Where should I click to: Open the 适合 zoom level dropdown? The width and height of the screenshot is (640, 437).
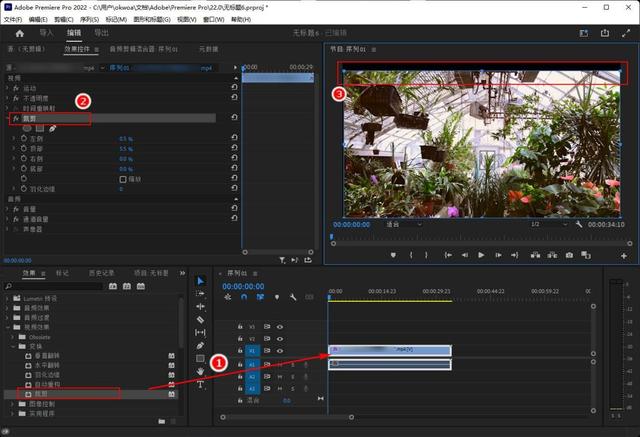403,224
